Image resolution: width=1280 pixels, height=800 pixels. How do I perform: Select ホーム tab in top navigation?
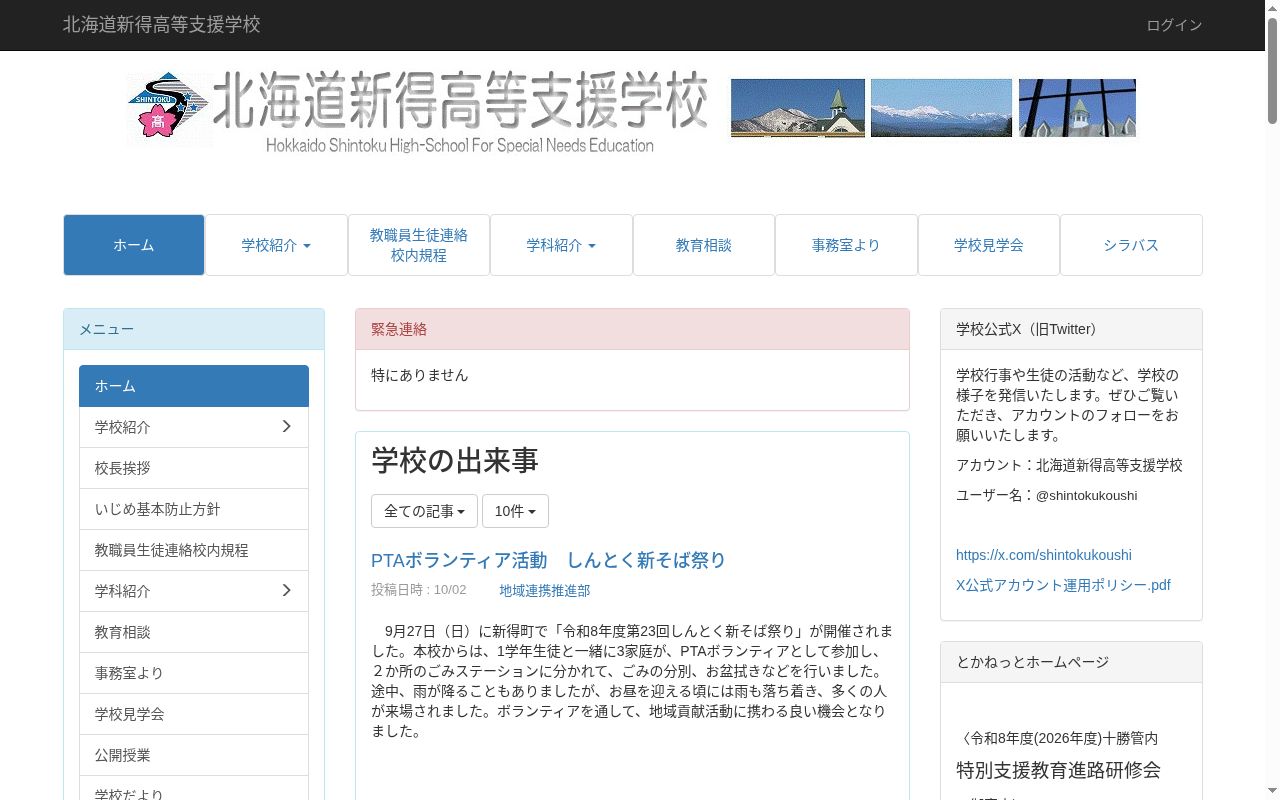[134, 245]
